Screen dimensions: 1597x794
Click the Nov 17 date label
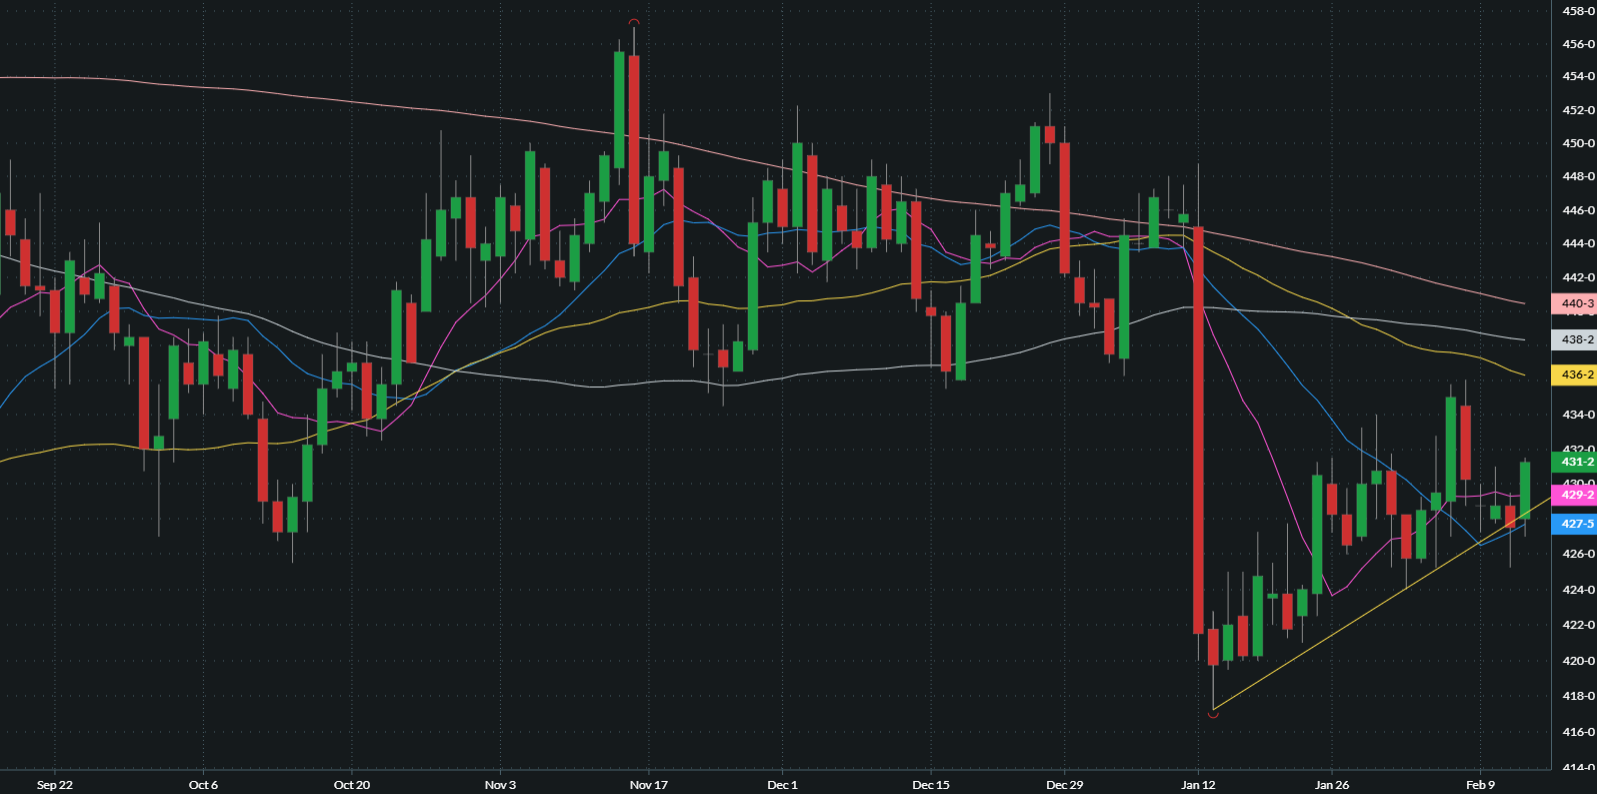649,785
